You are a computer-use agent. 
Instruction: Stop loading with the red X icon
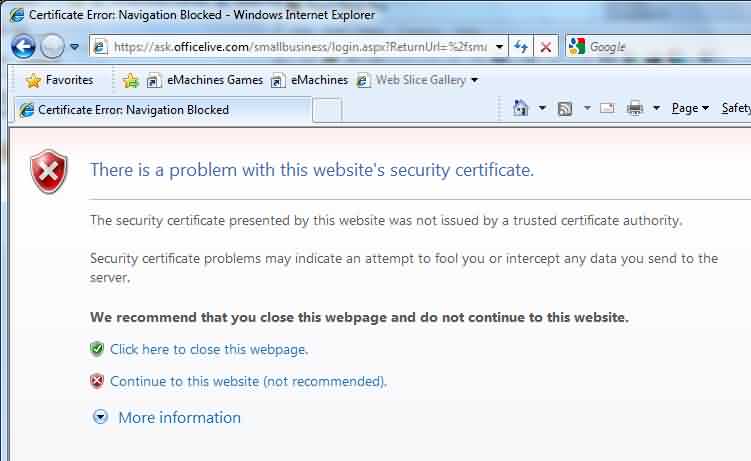tap(545, 47)
